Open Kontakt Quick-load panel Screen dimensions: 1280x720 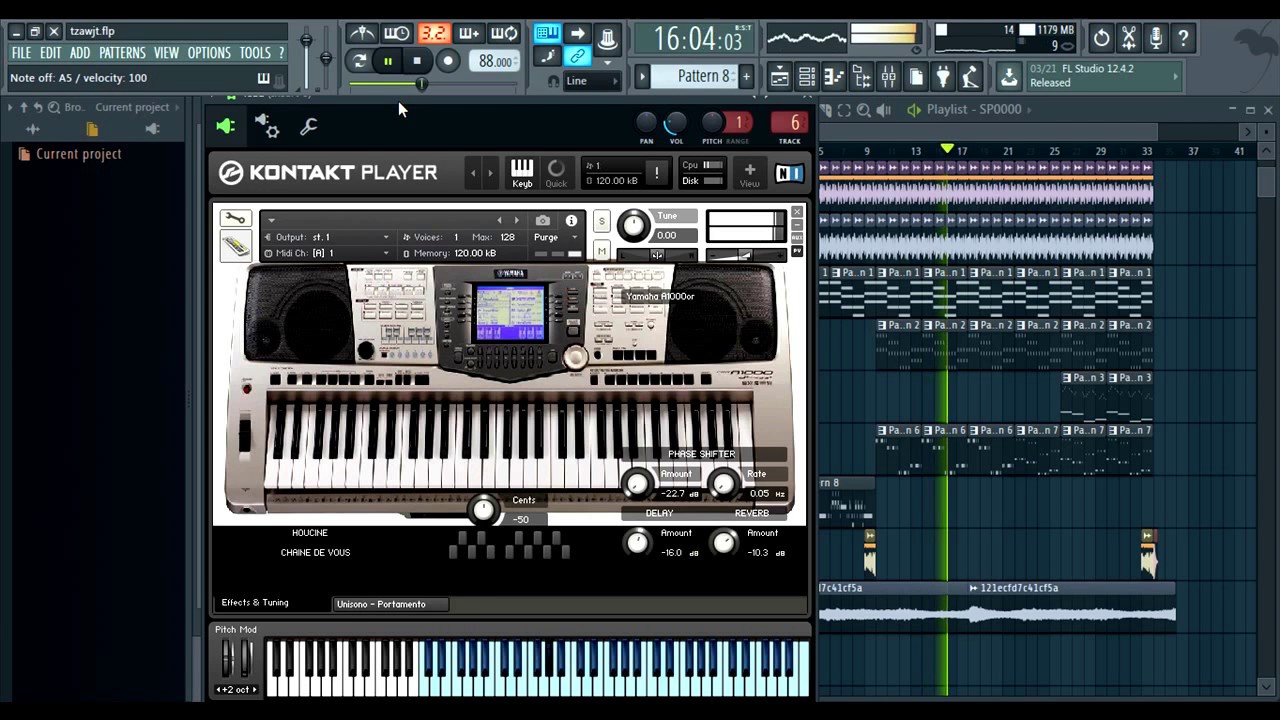tap(556, 172)
